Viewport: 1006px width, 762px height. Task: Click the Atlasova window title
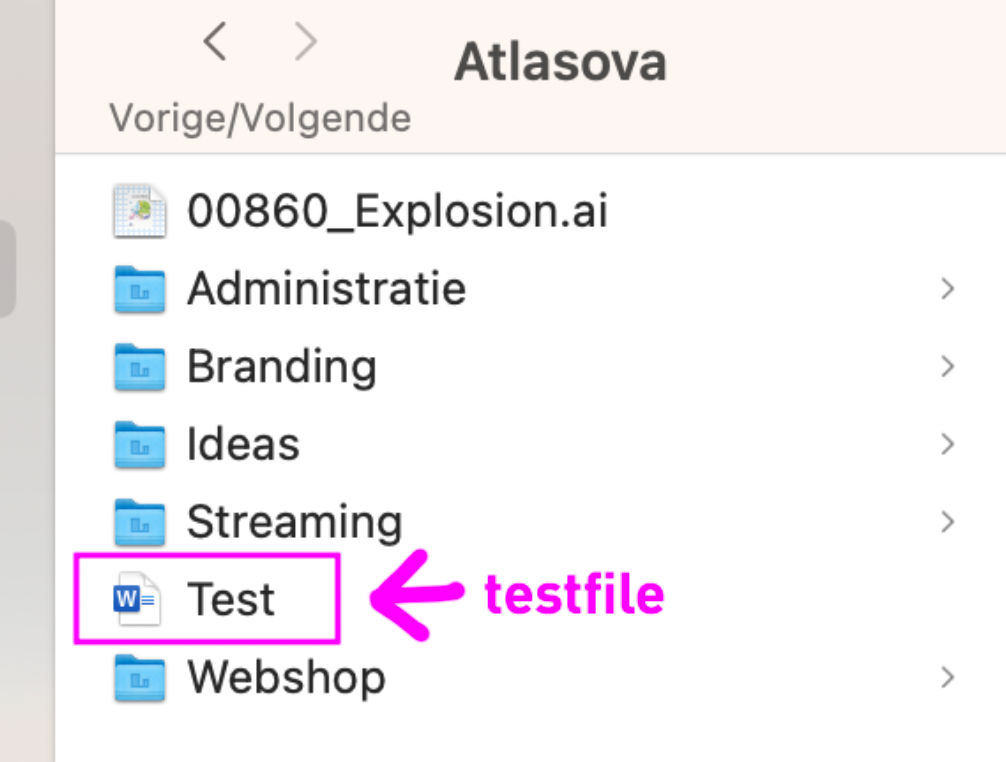(x=560, y=62)
